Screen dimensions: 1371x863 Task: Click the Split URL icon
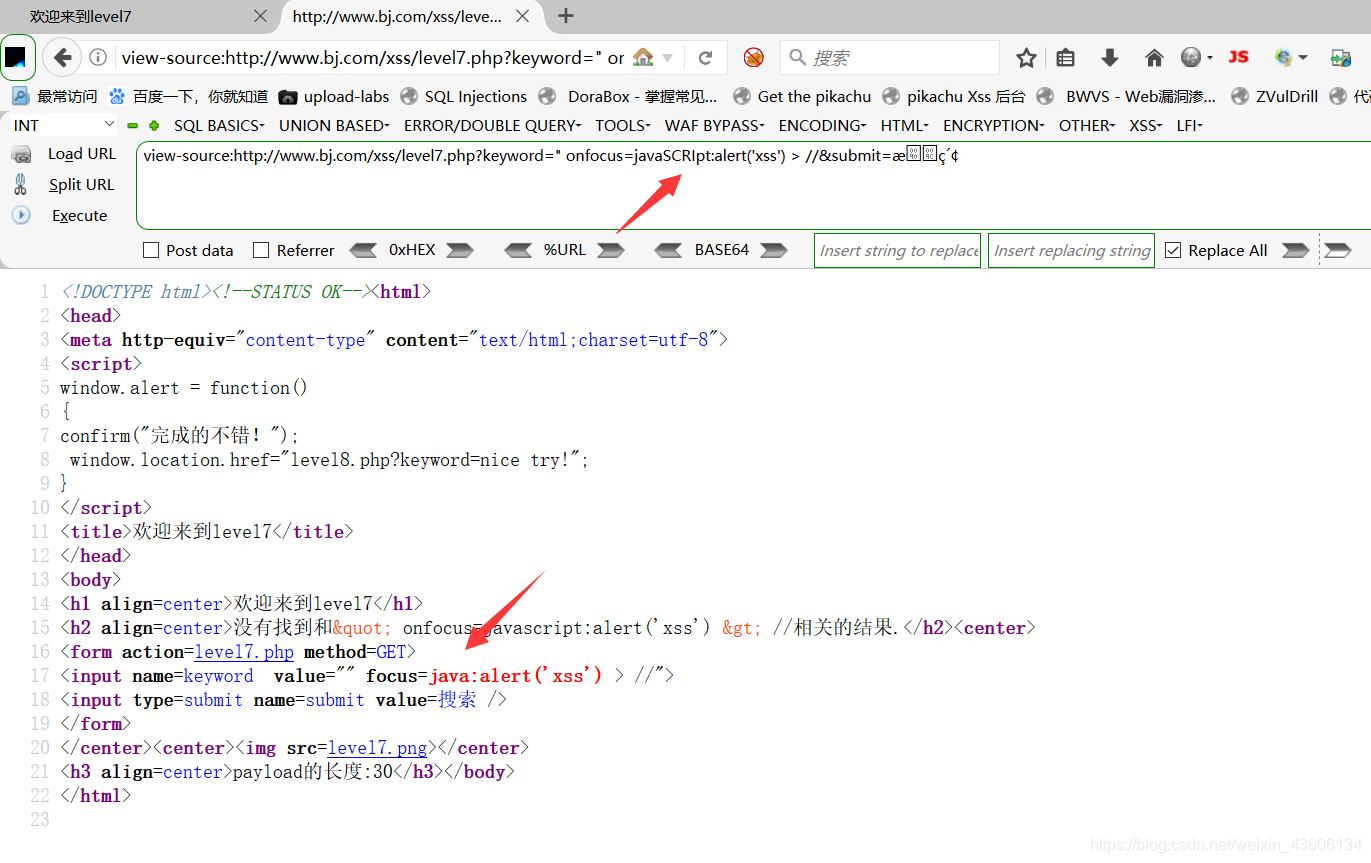tap(21, 184)
